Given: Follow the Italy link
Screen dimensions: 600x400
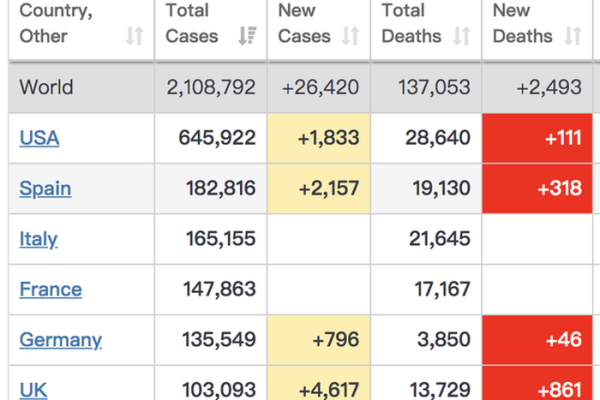Looking at the screenshot, I should point(38,239).
